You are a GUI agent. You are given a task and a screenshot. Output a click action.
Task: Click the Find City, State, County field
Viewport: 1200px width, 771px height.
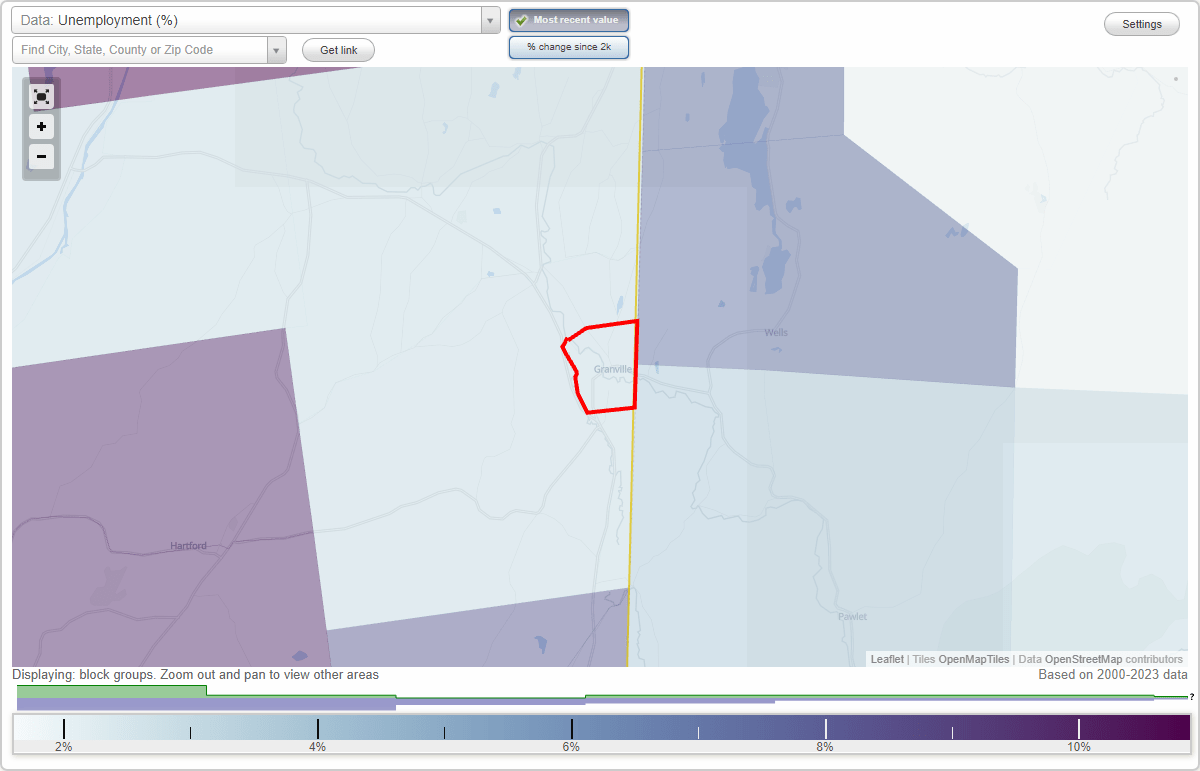tap(140, 50)
